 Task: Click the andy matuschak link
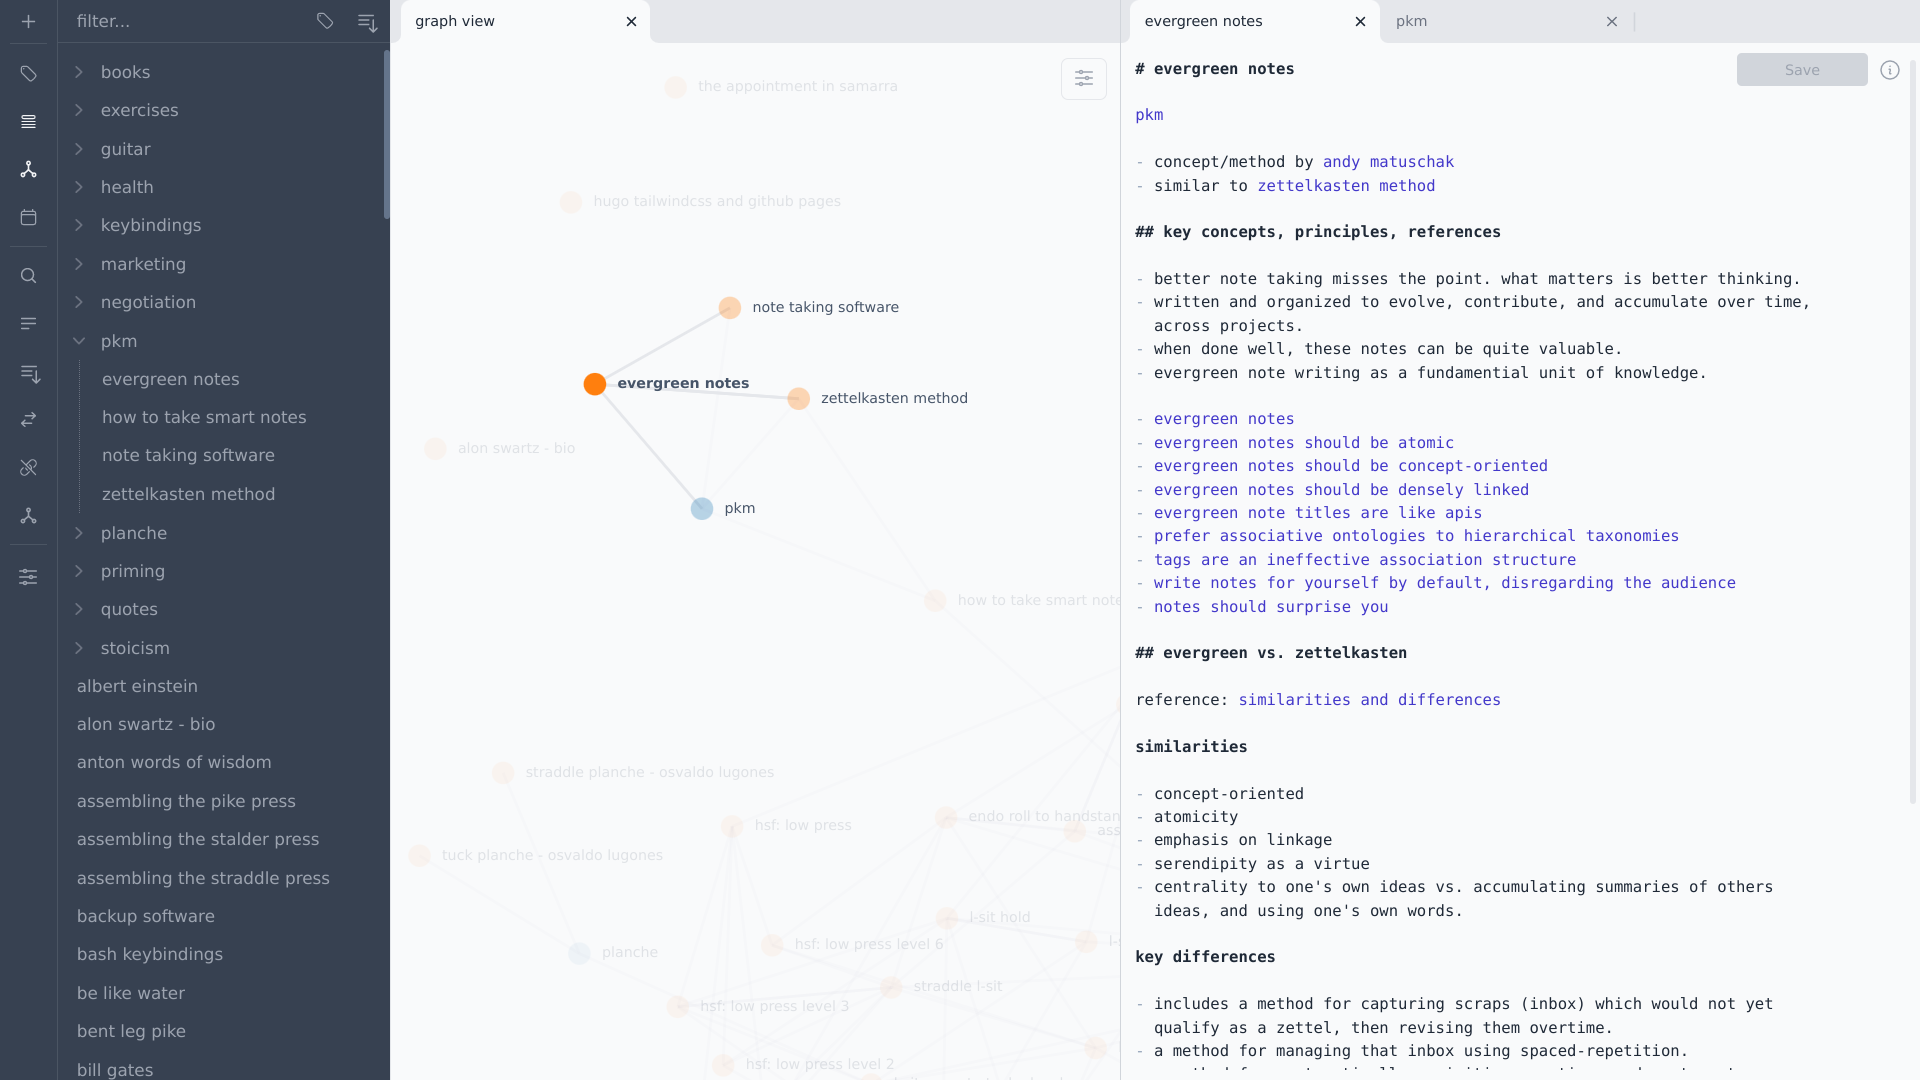tap(1389, 161)
